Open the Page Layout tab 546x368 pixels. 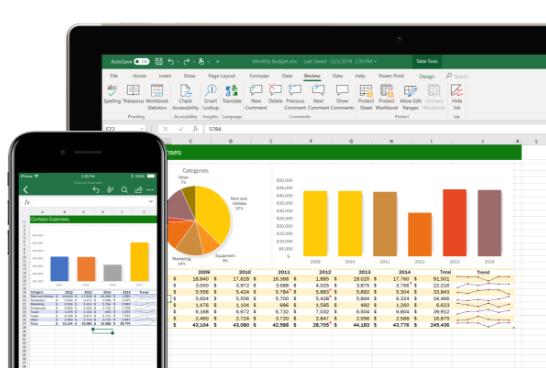click(x=222, y=76)
